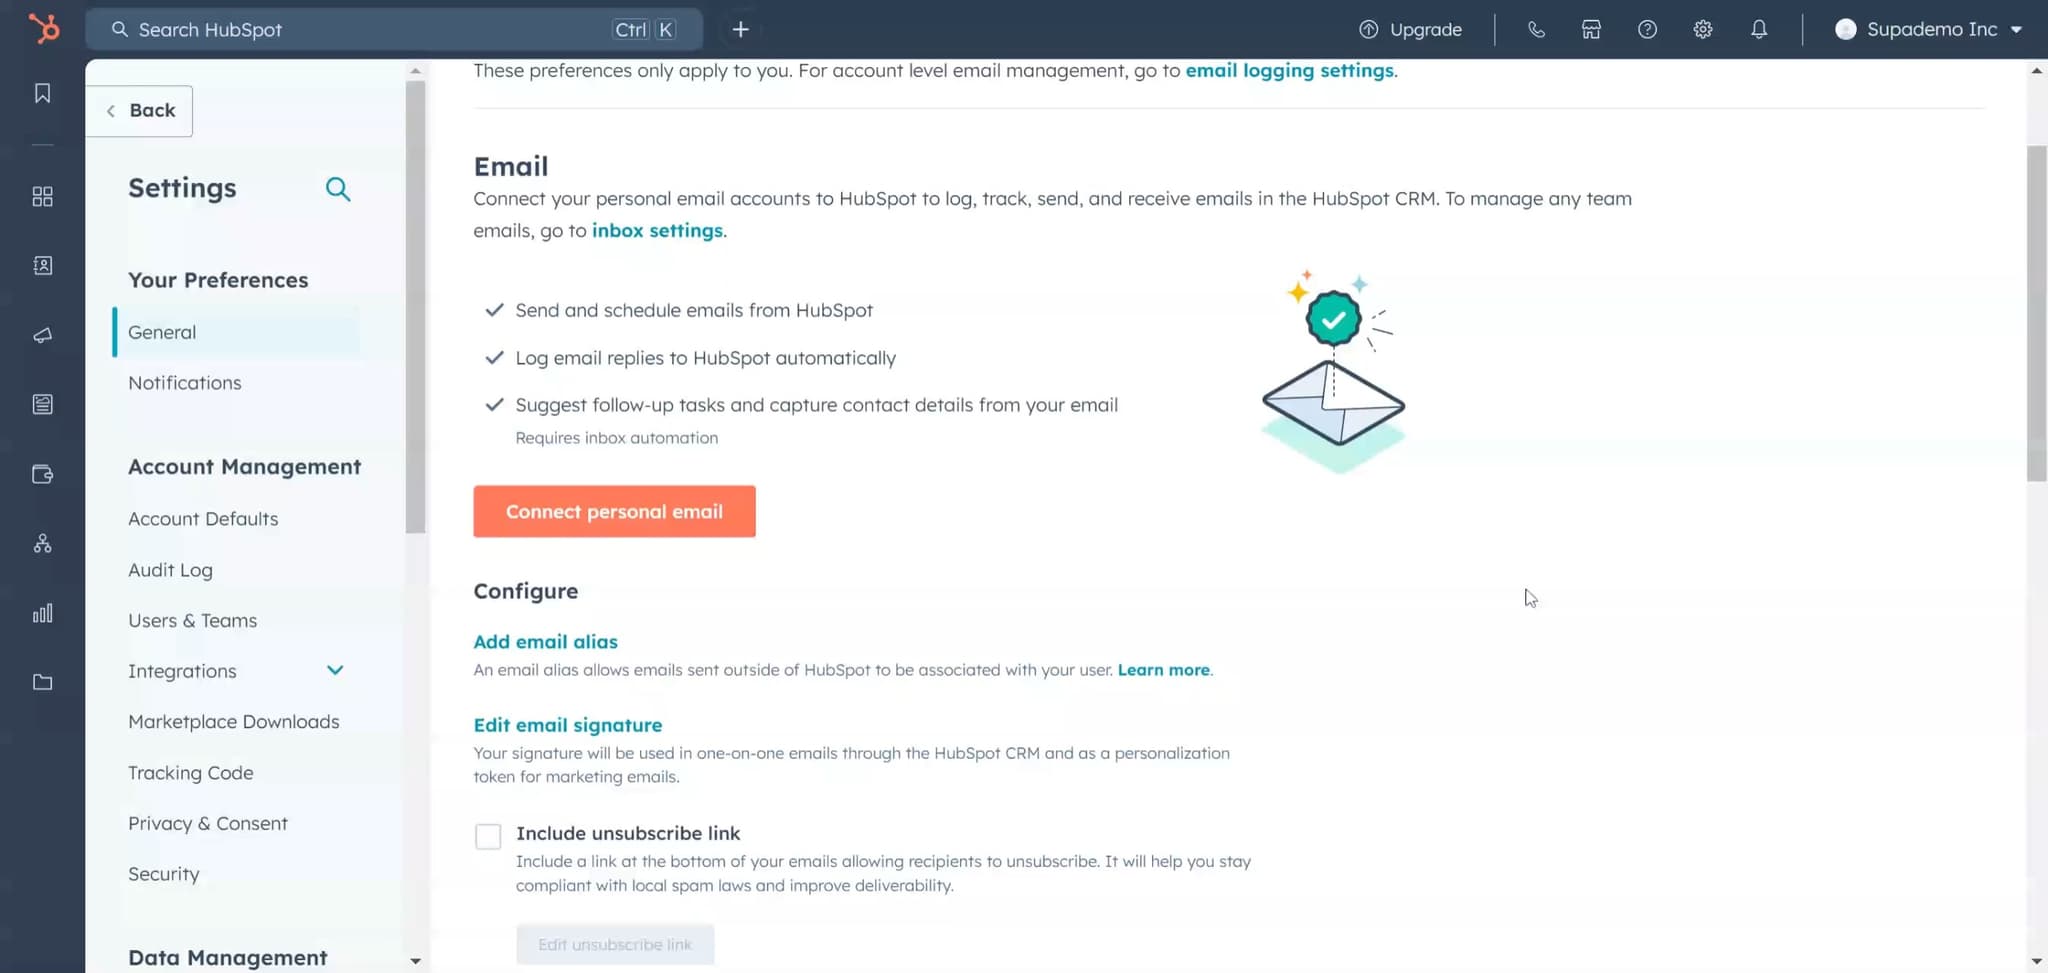
Task: Open the plus quick-create menu
Action: tap(740, 29)
